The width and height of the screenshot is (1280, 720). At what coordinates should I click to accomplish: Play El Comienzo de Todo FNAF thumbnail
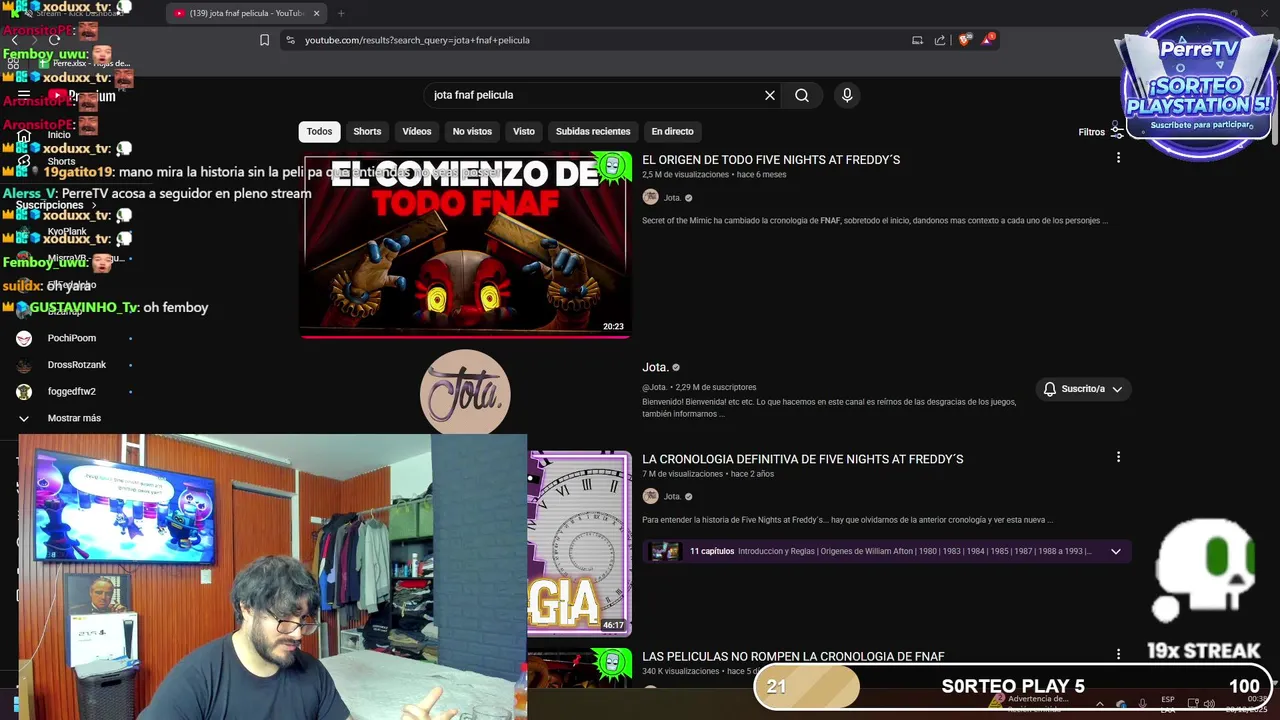465,245
